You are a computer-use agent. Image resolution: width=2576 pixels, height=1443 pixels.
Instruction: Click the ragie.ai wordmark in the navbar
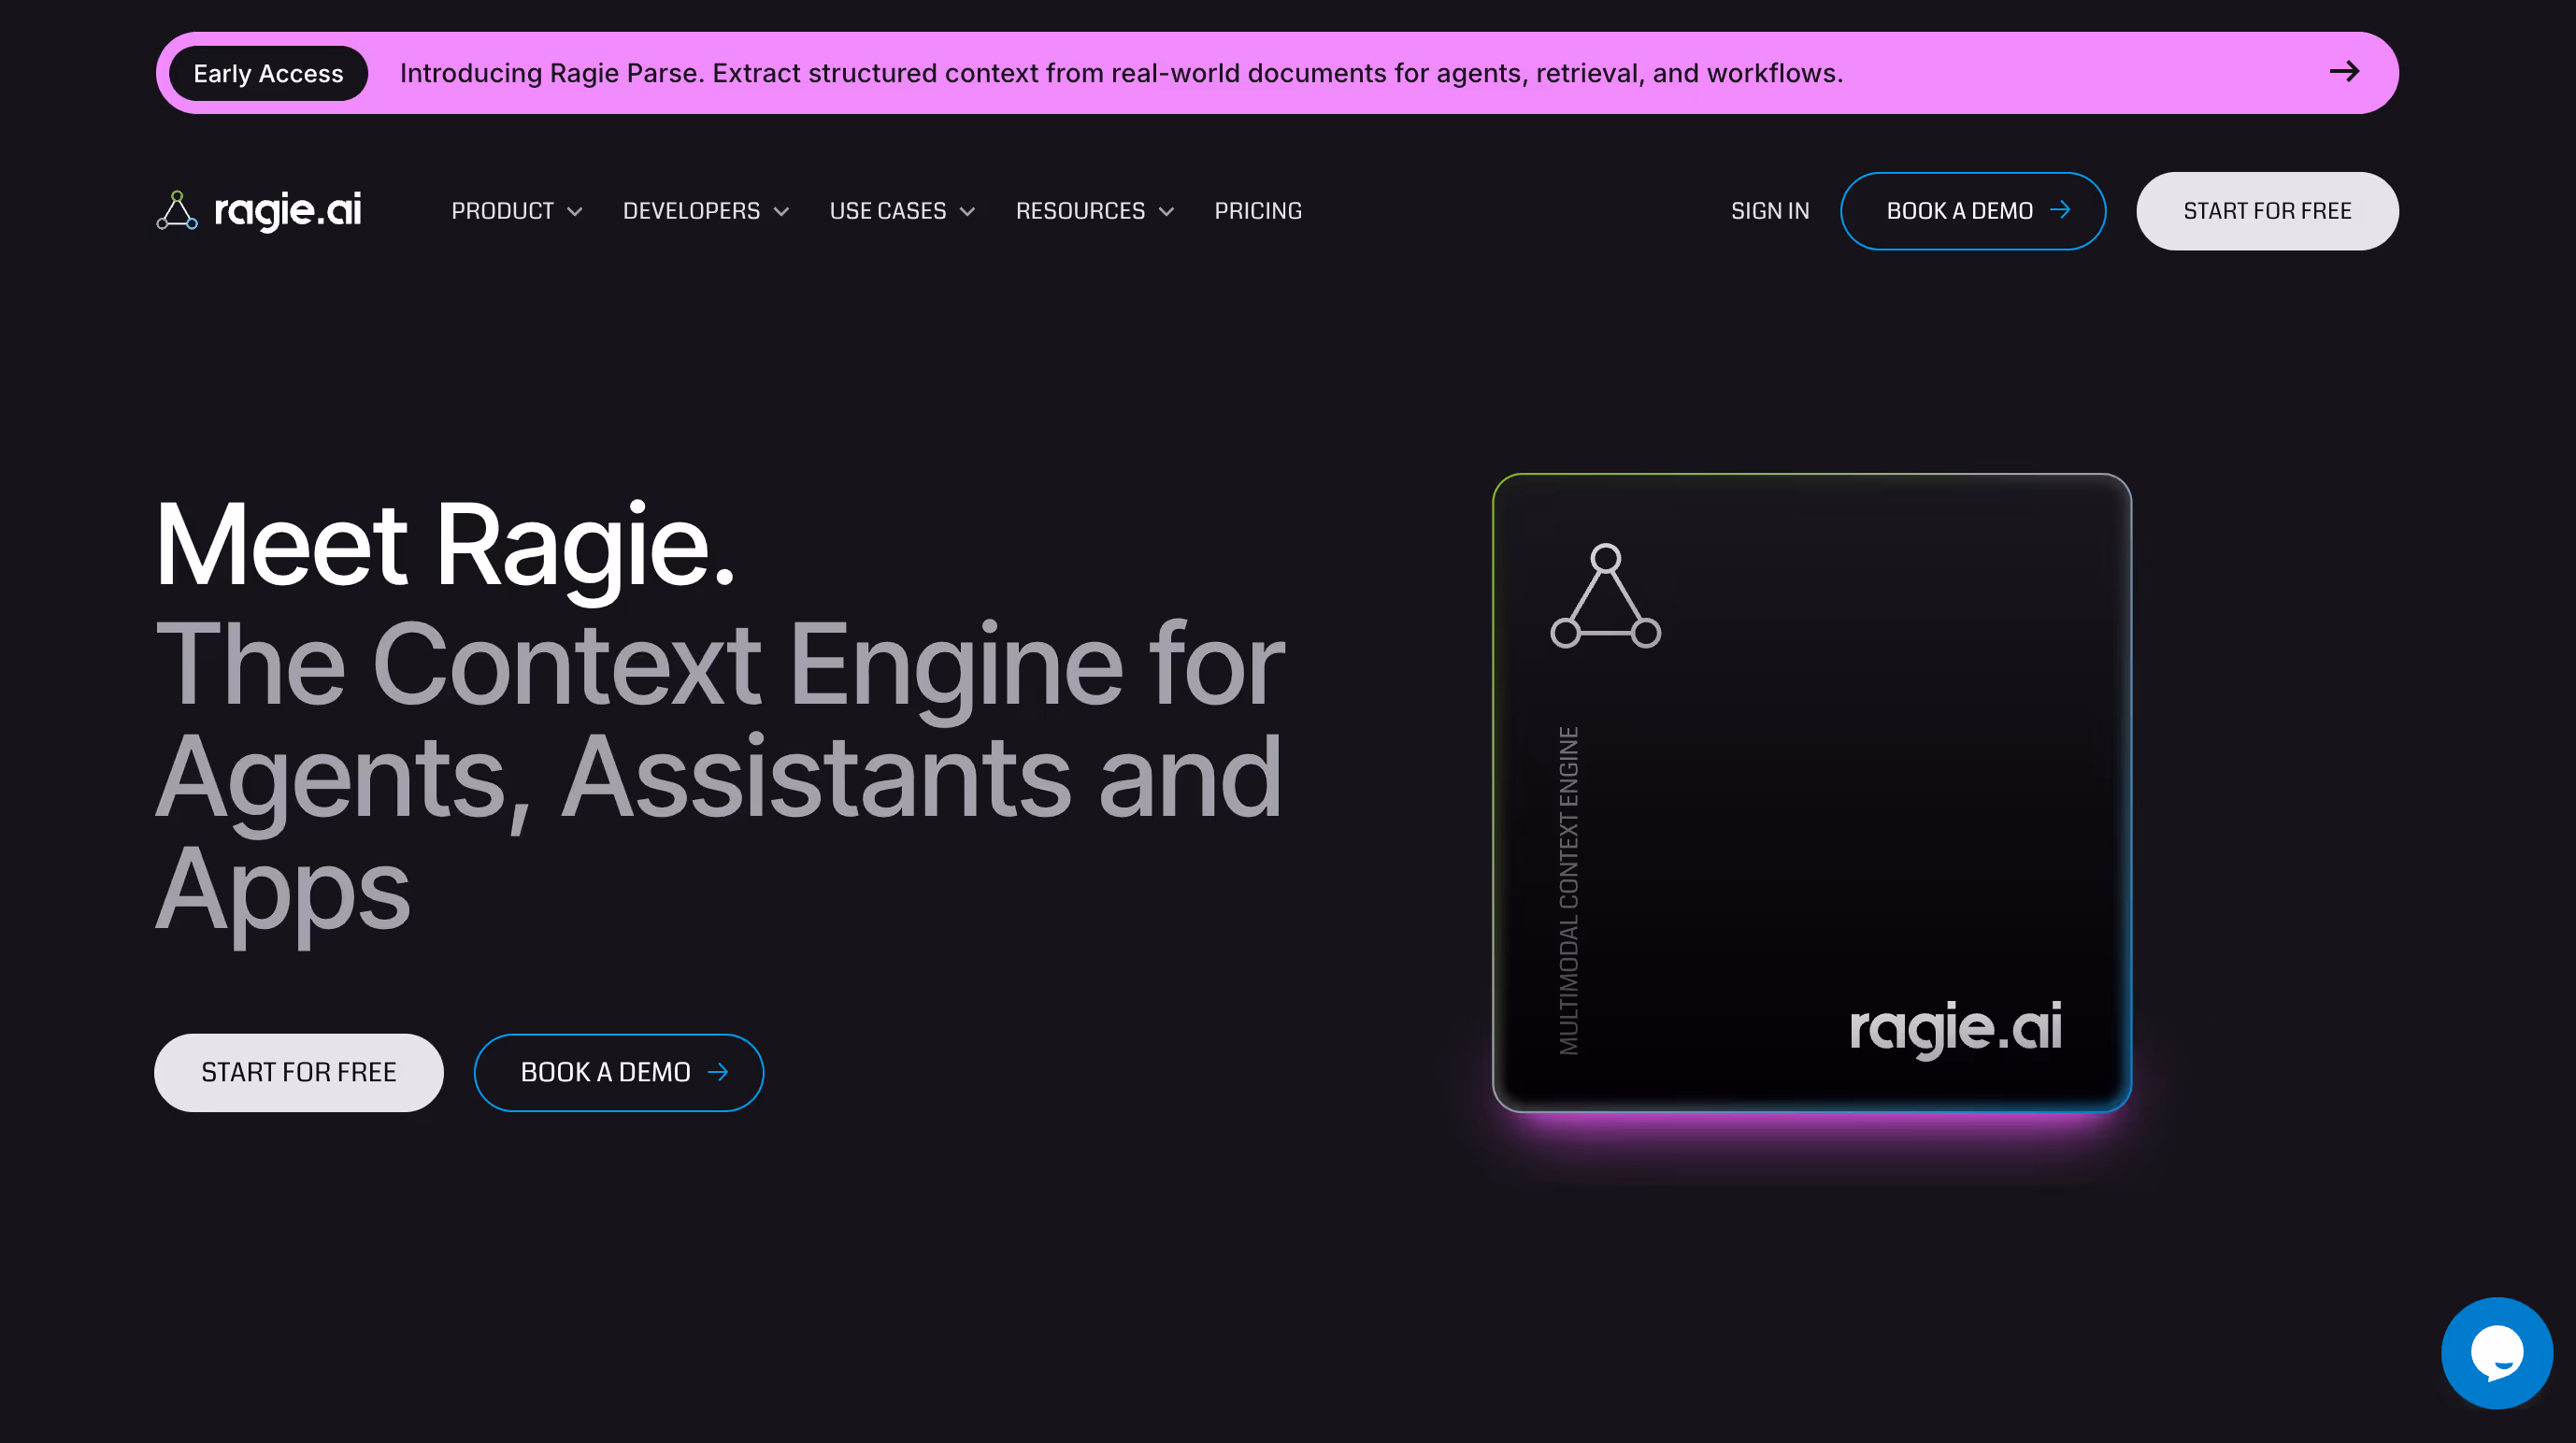288,210
